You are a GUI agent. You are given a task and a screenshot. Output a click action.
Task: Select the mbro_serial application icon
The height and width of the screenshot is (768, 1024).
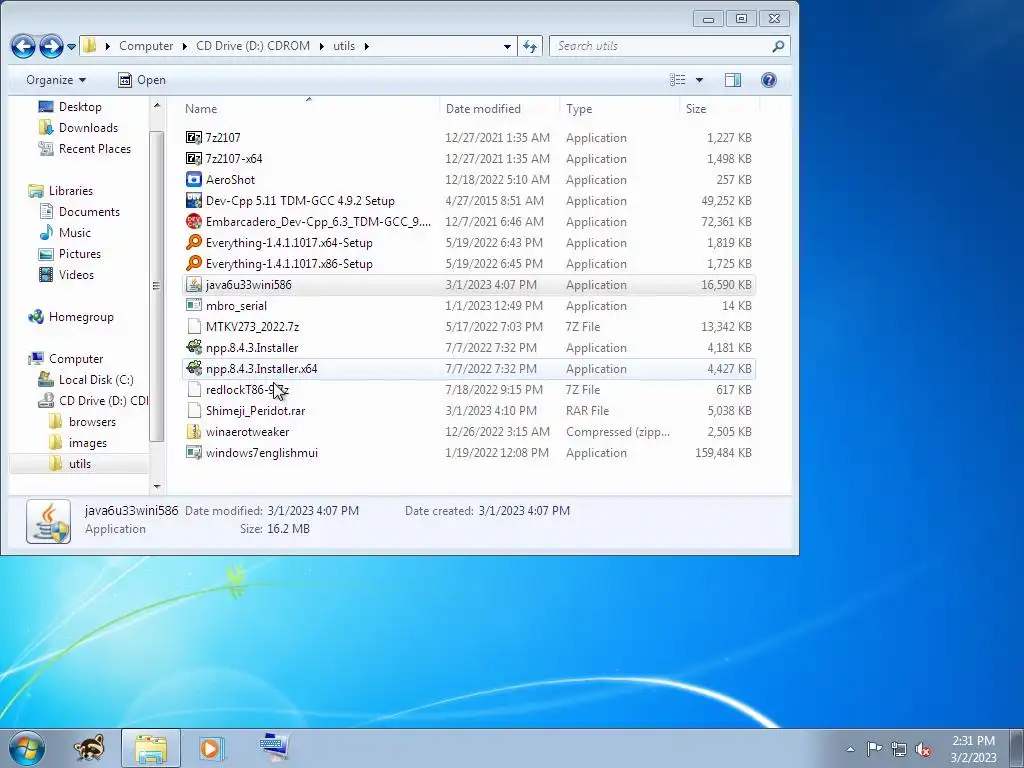[x=193, y=305]
